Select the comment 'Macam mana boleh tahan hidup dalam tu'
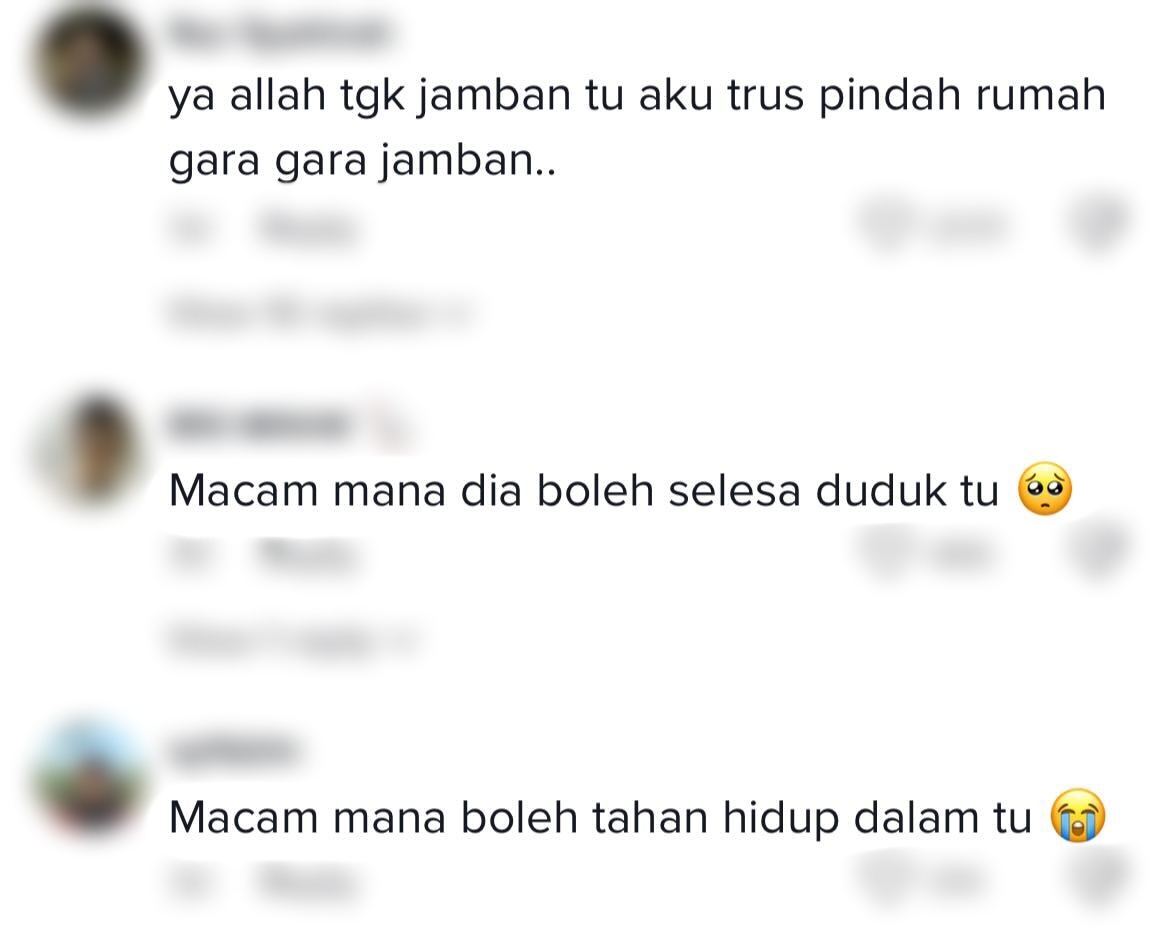The height and width of the screenshot is (939, 1170). click(637, 817)
